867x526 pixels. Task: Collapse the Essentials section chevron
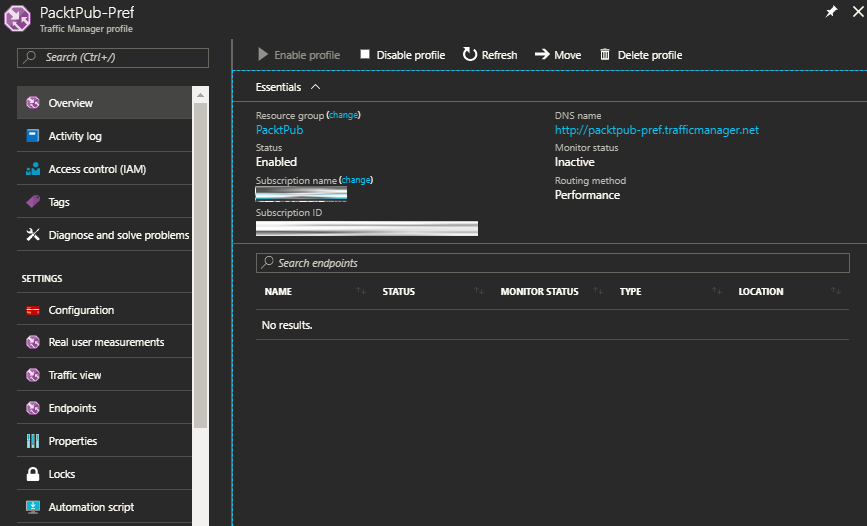point(315,87)
